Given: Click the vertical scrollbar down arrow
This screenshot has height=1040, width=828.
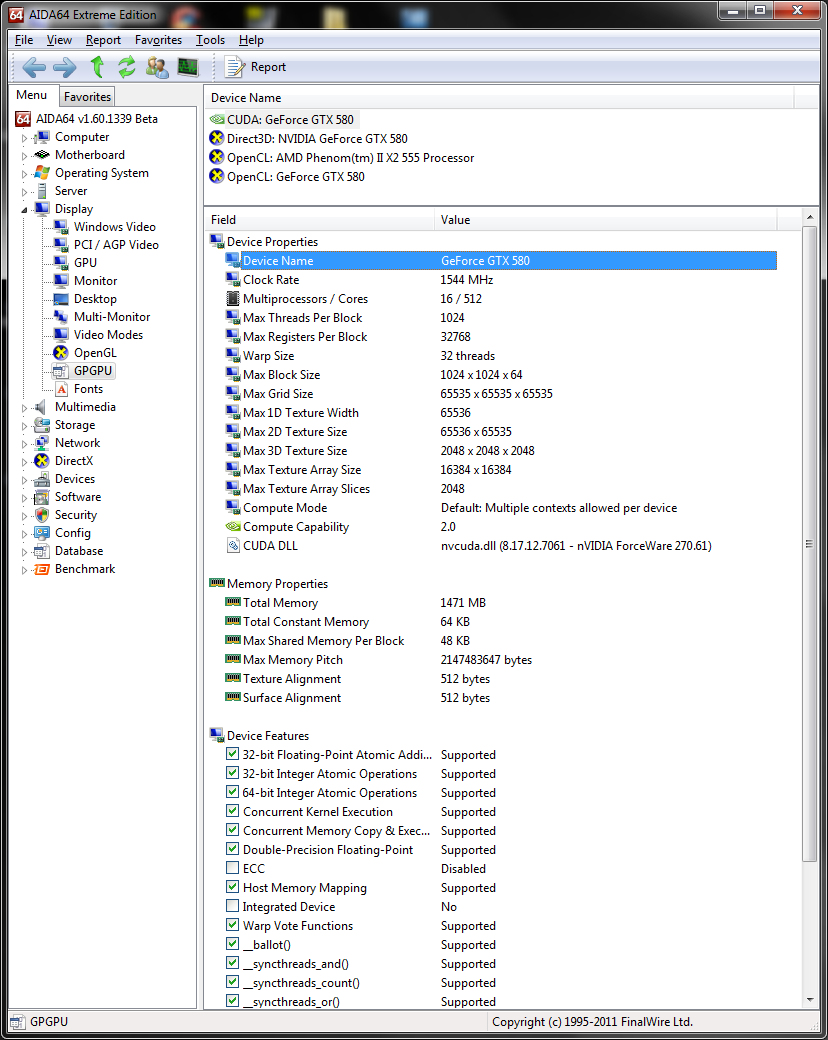Looking at the screenshot, I should (x=809, y=1000).
